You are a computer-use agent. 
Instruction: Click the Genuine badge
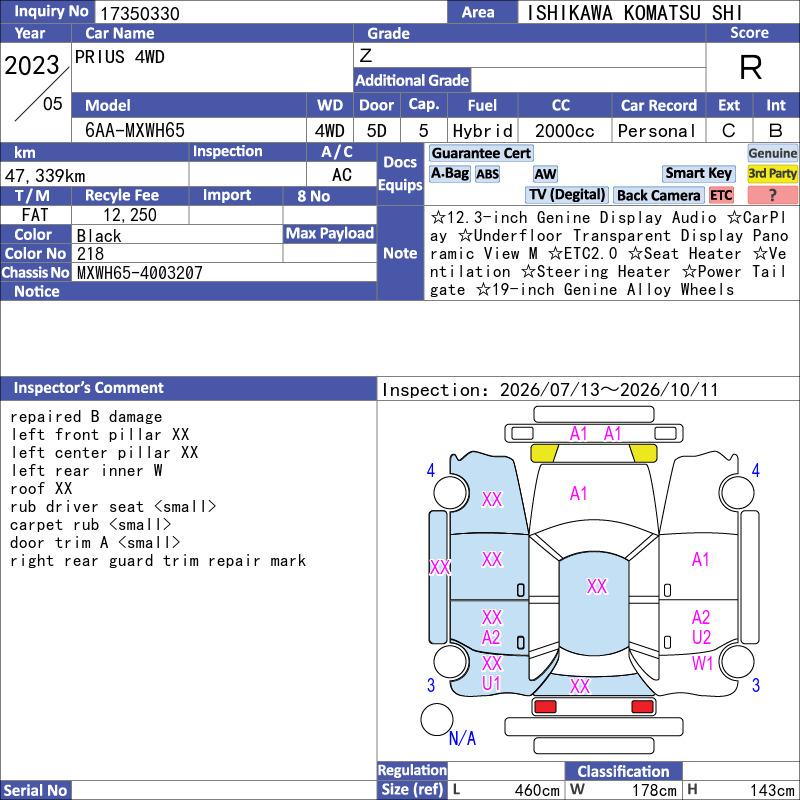pos(772,153)
